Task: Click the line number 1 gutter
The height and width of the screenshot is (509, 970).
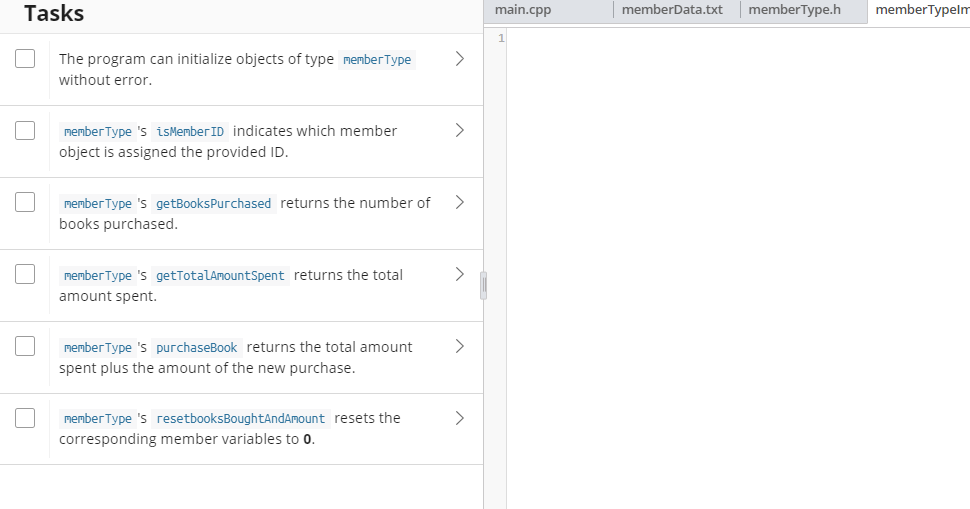Action: (x=501, y=38)
